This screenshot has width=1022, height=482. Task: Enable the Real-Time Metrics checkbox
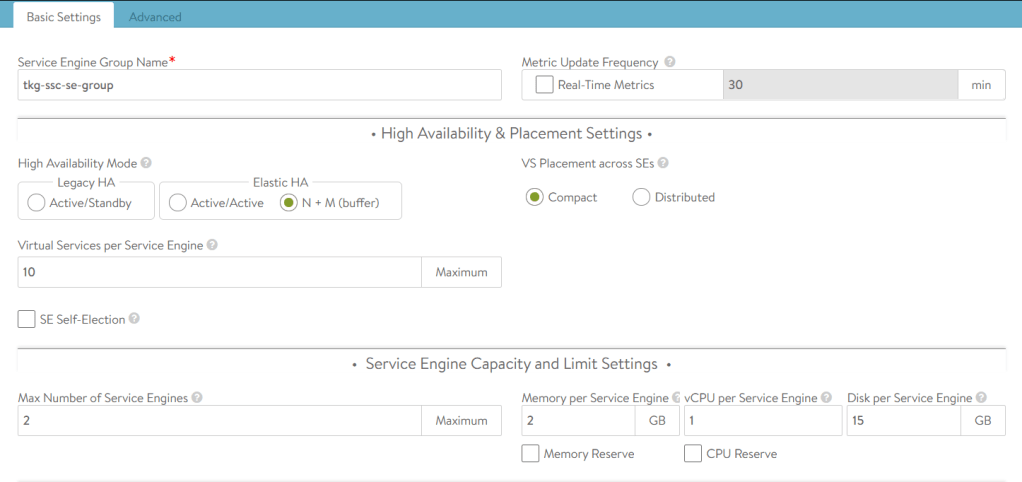[544, 85]
